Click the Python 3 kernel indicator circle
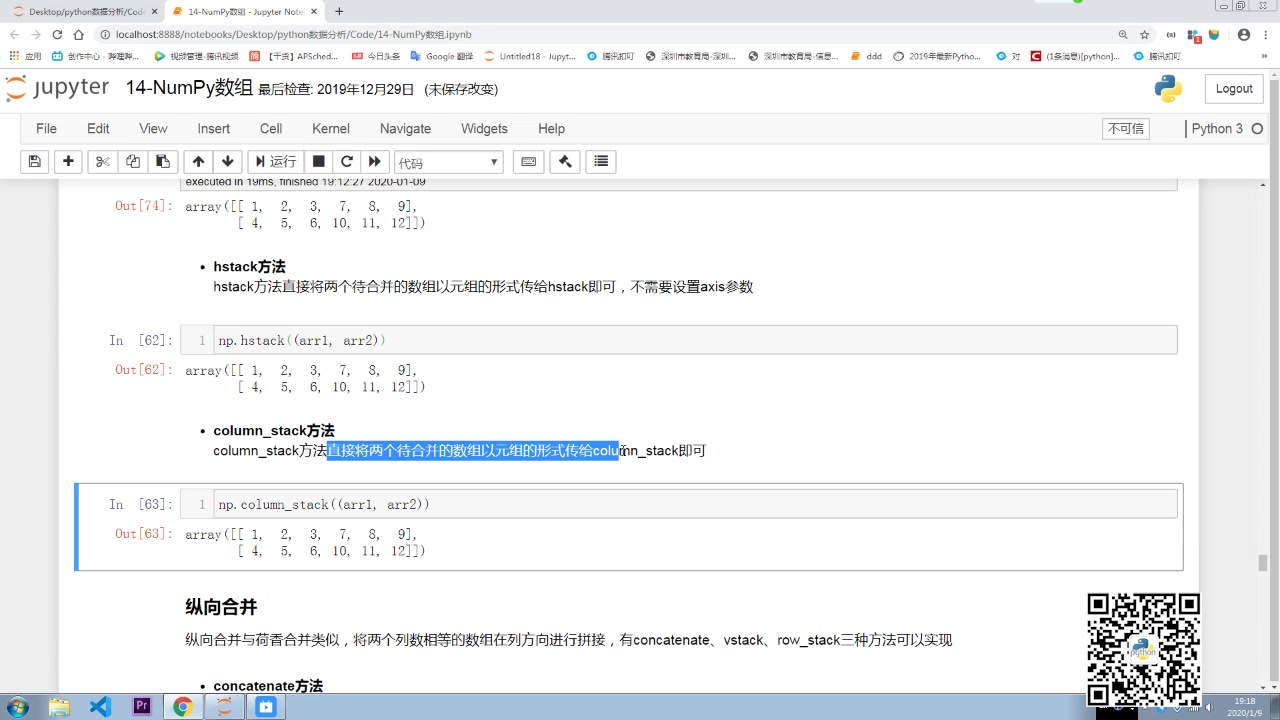1280x720 pixels. coord(1258,128)
